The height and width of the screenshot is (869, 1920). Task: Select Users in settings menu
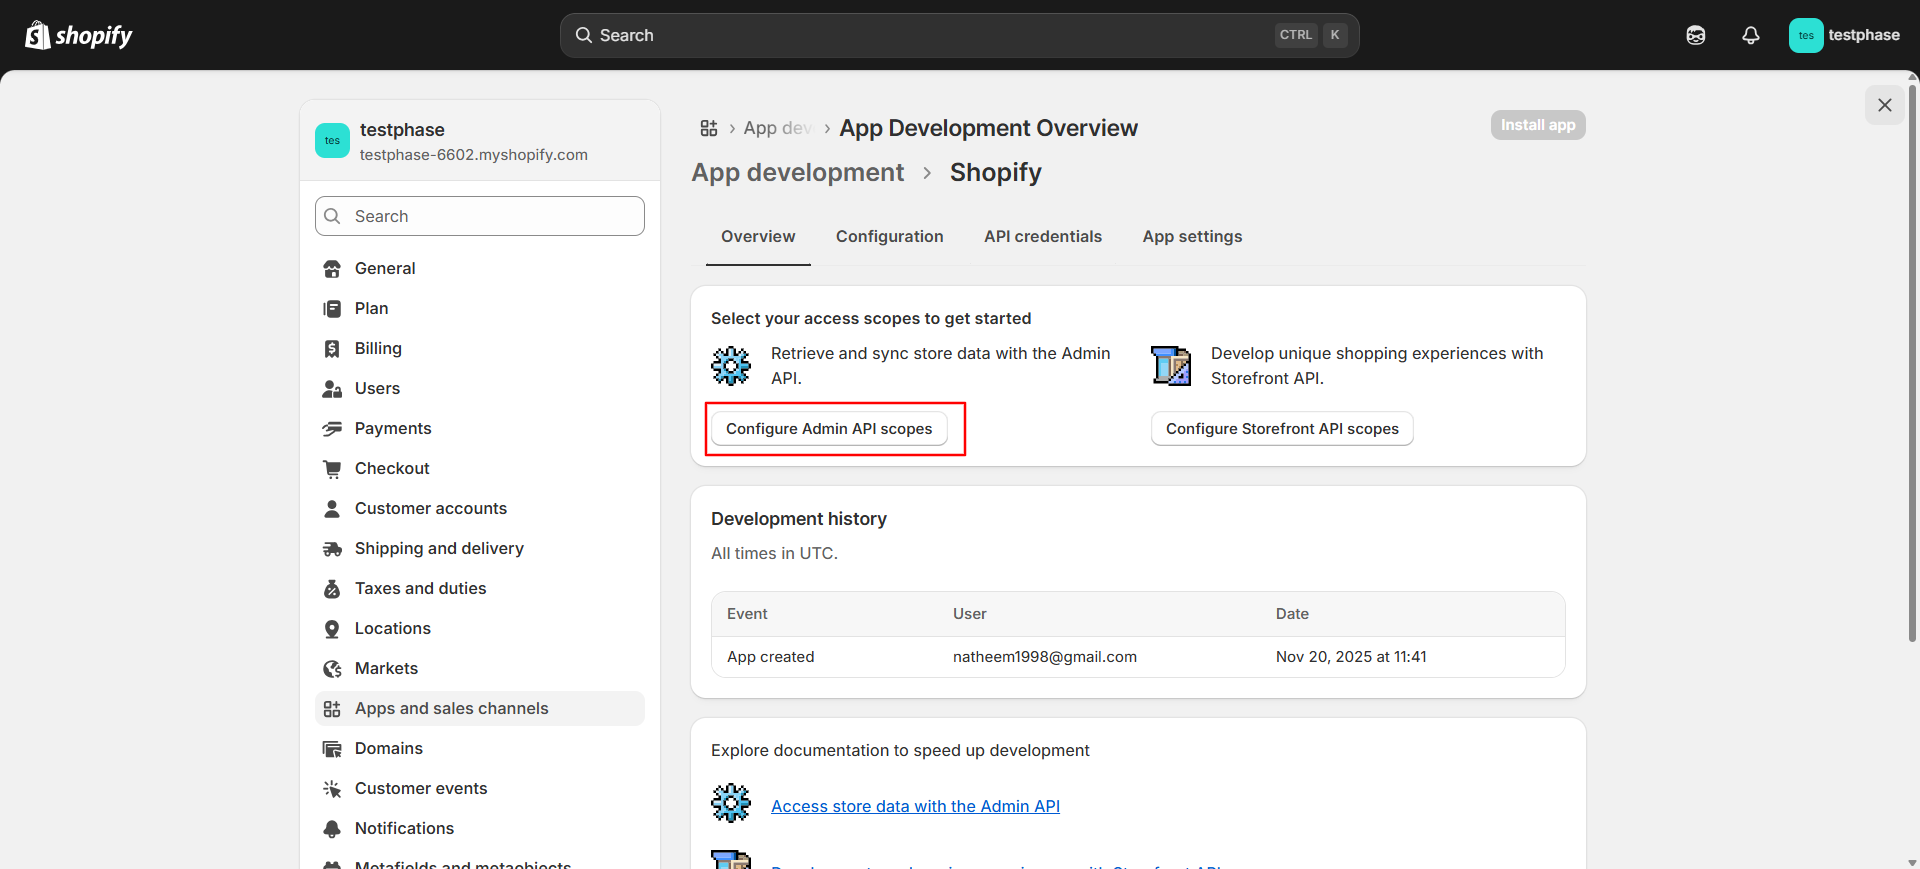(480, 388)
